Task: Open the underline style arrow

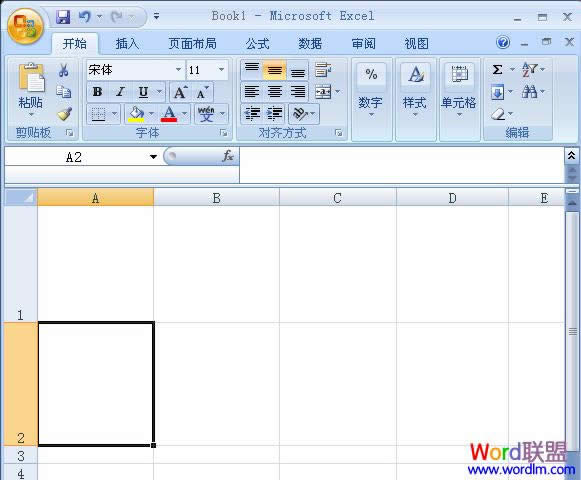Action: tap(159, 92)
